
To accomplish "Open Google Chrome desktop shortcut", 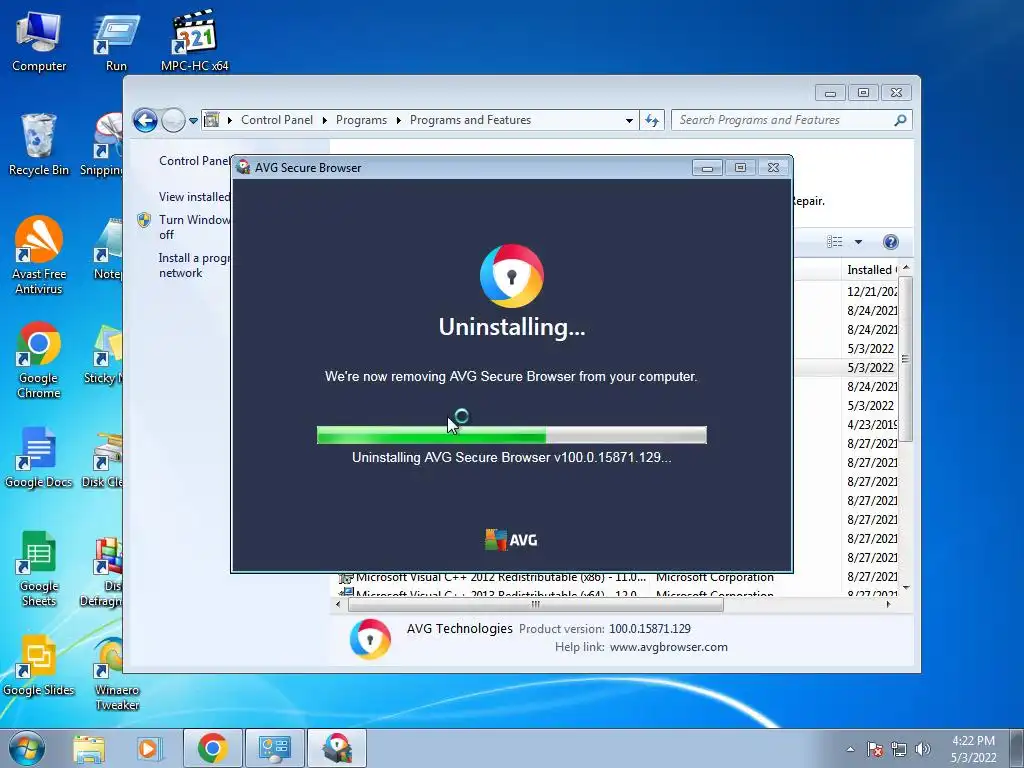I will (x=39, y=359).
